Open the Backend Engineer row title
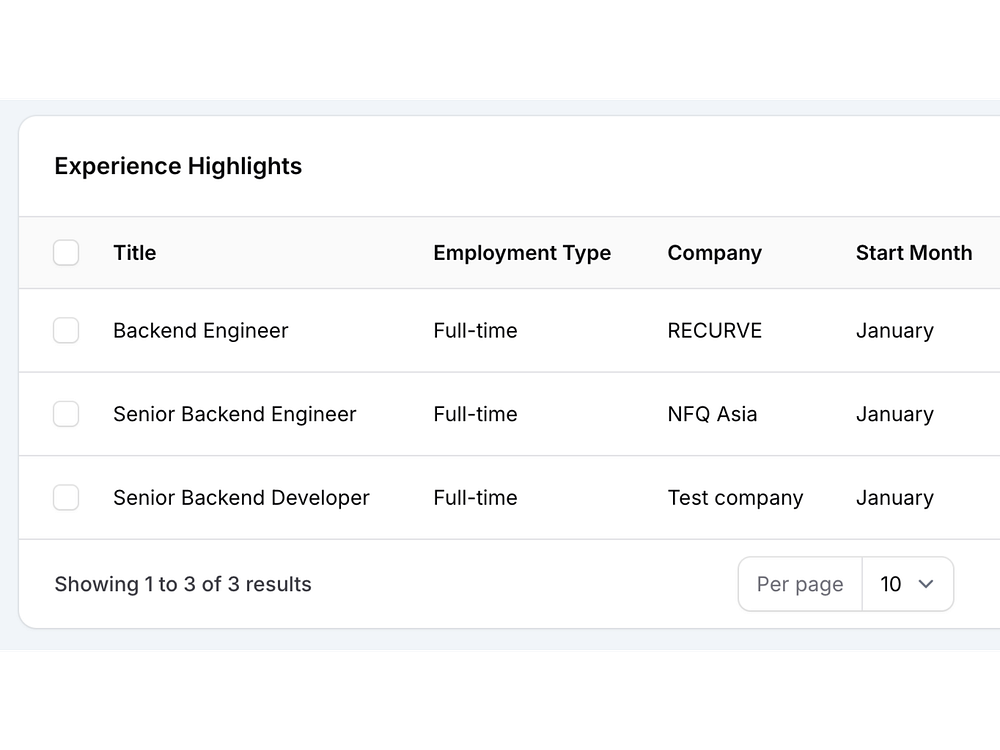The image size is (1000, 750). pos(200,331)
